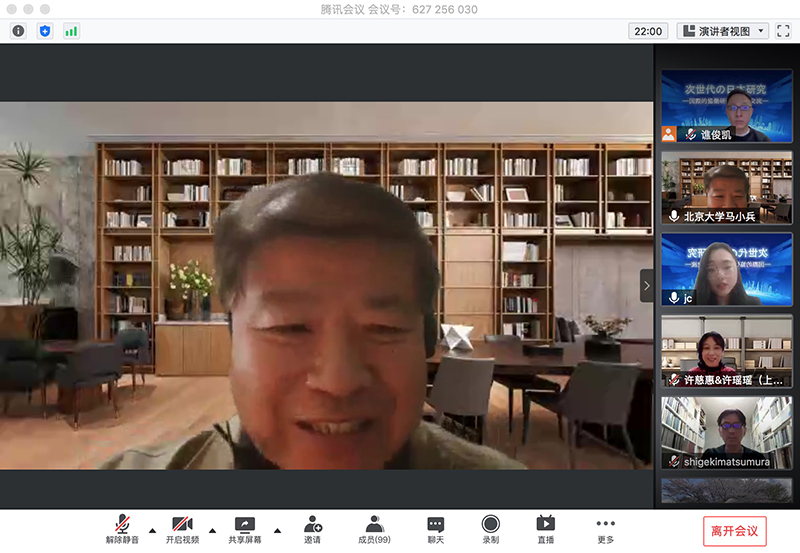The image size is (800, 553).
Task: Open the 演讲者视图 view dropdown
Action: point(722,31)
